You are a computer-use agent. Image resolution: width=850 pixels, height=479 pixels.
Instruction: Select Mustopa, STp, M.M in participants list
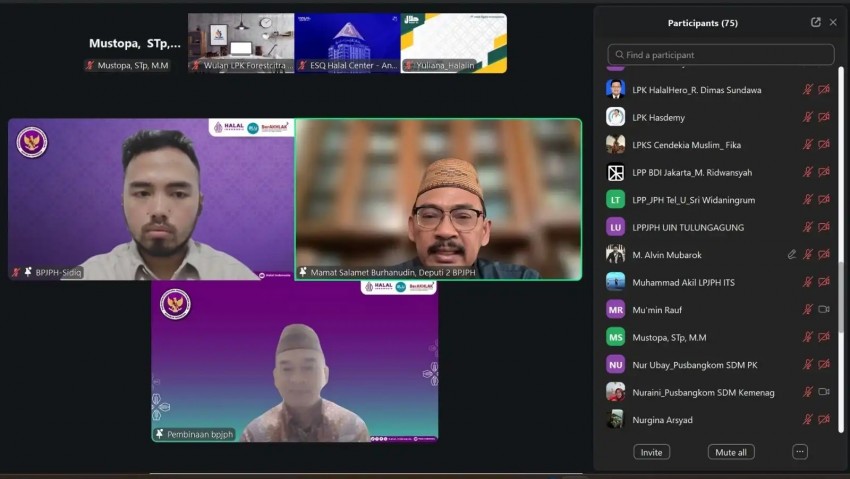click(669, 338)
